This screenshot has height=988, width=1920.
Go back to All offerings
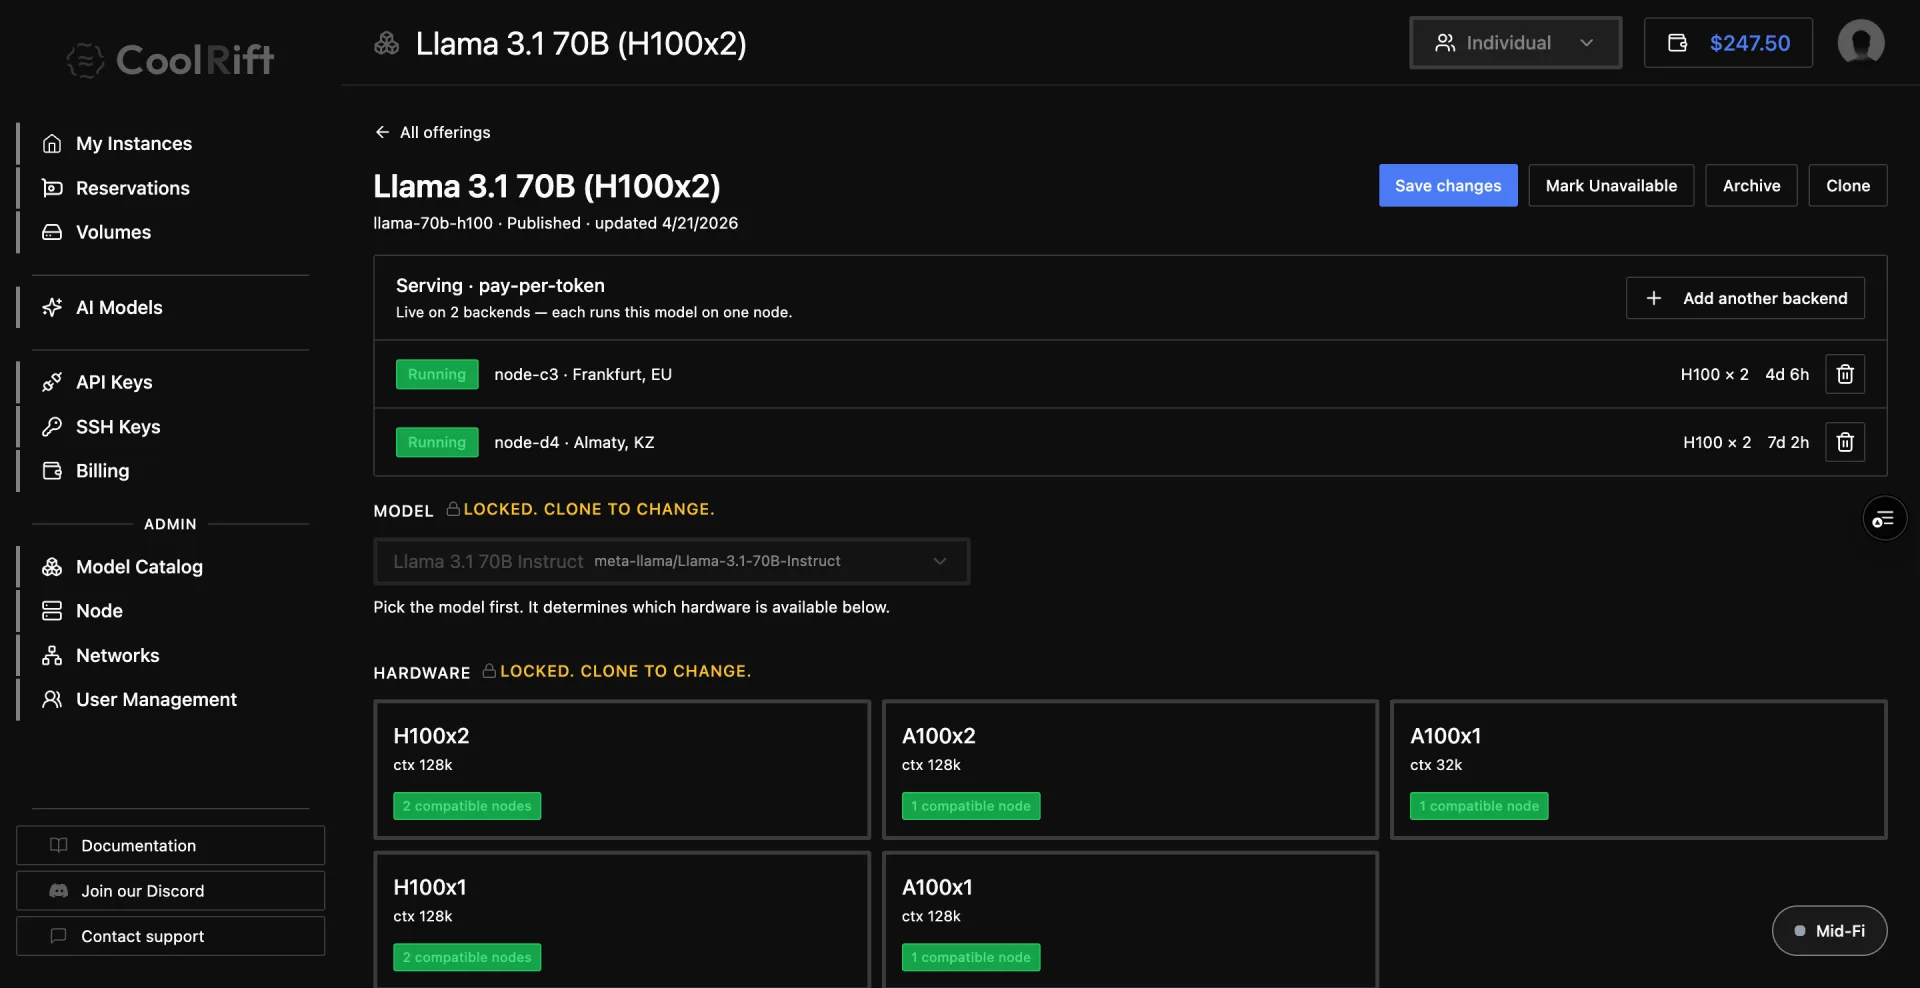(x=432, y=132)
